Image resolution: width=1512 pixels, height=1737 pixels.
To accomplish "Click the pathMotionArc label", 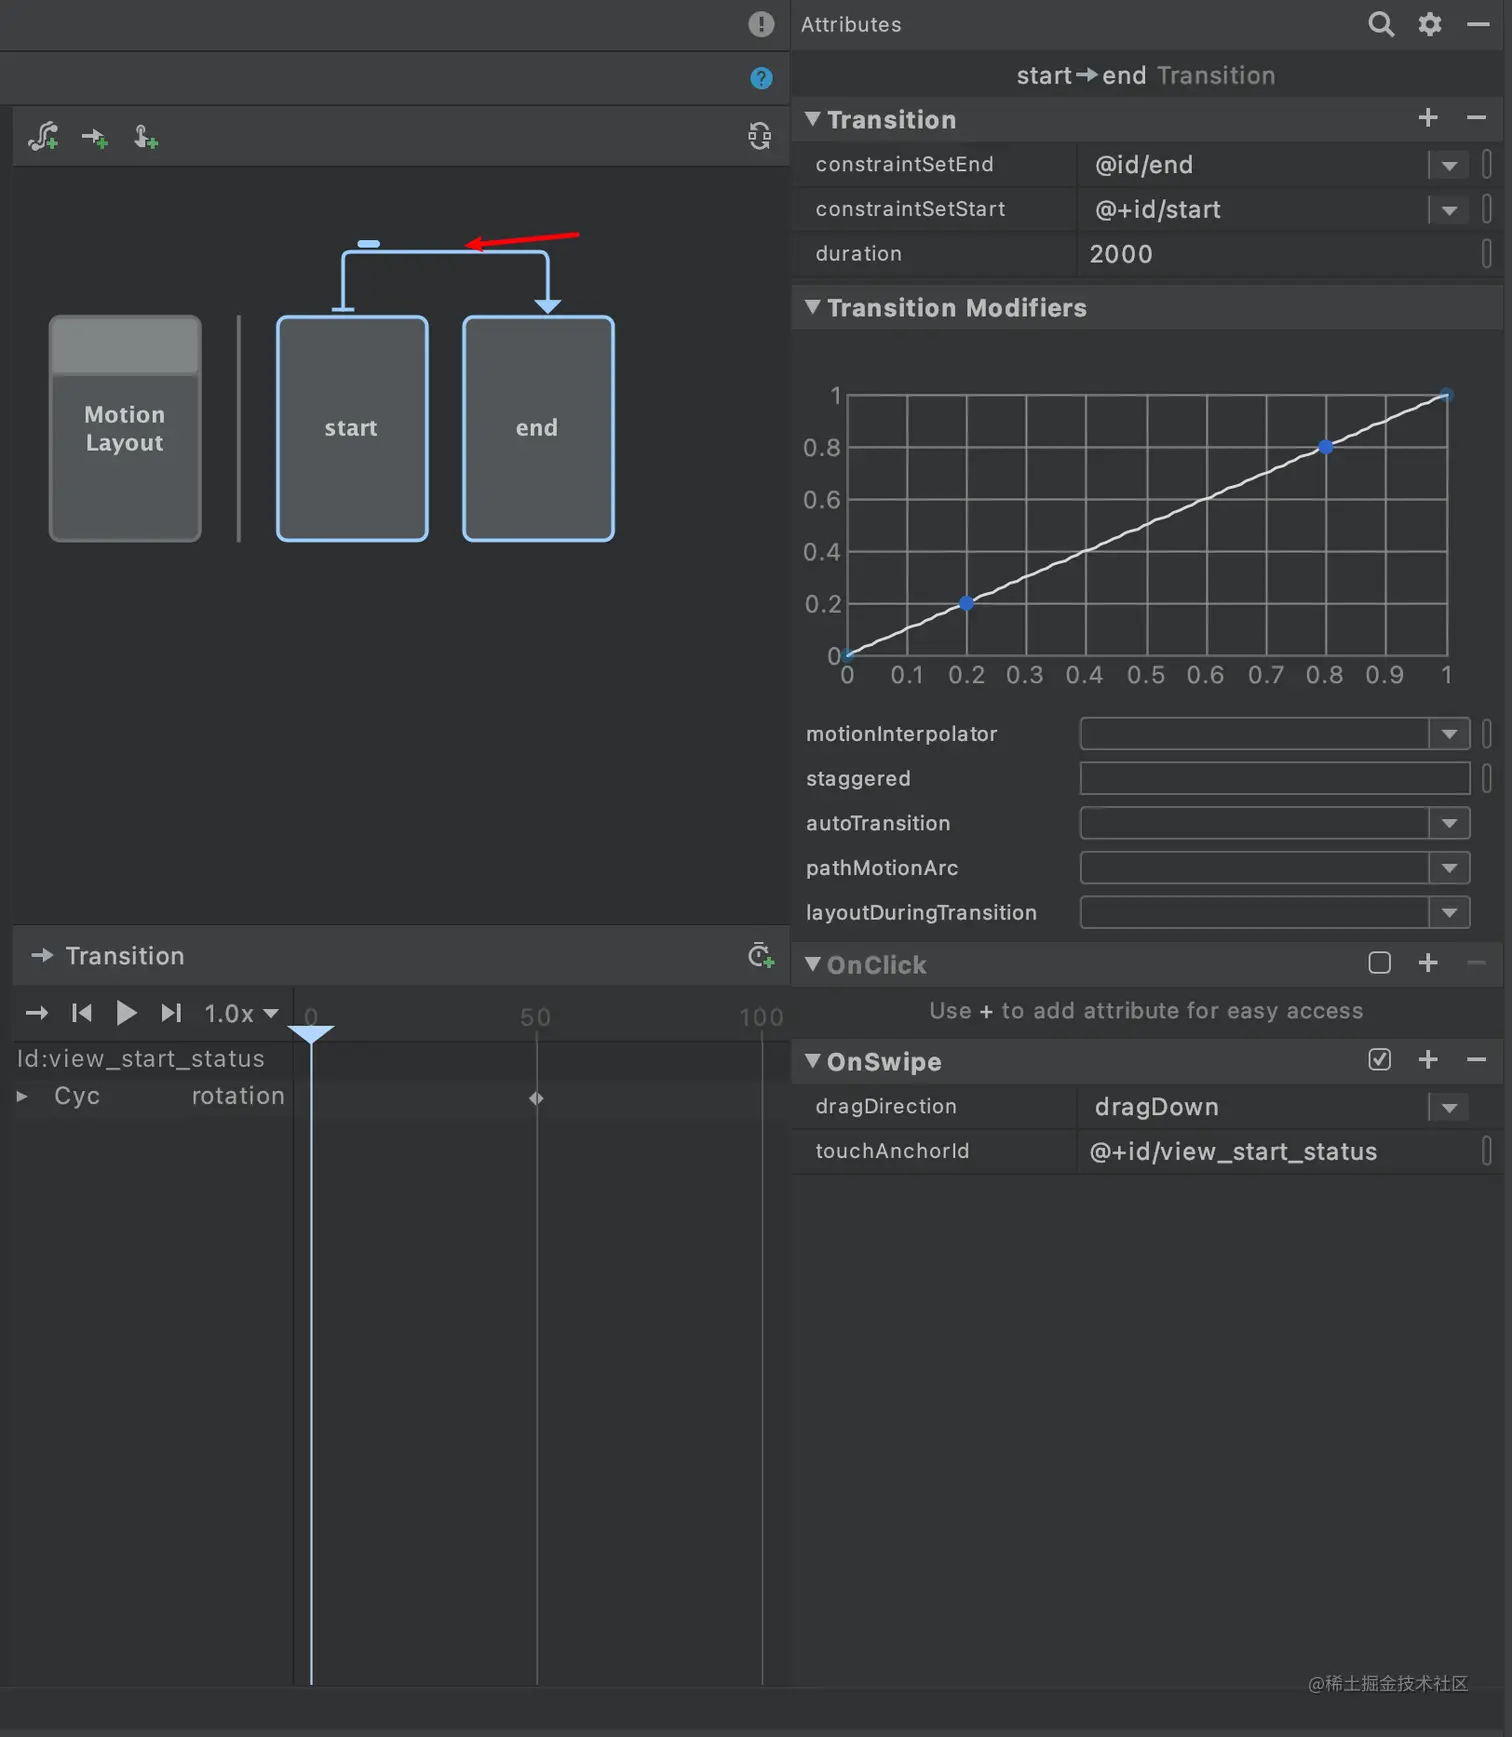I will pyautogui.click(x=882, y=868).
